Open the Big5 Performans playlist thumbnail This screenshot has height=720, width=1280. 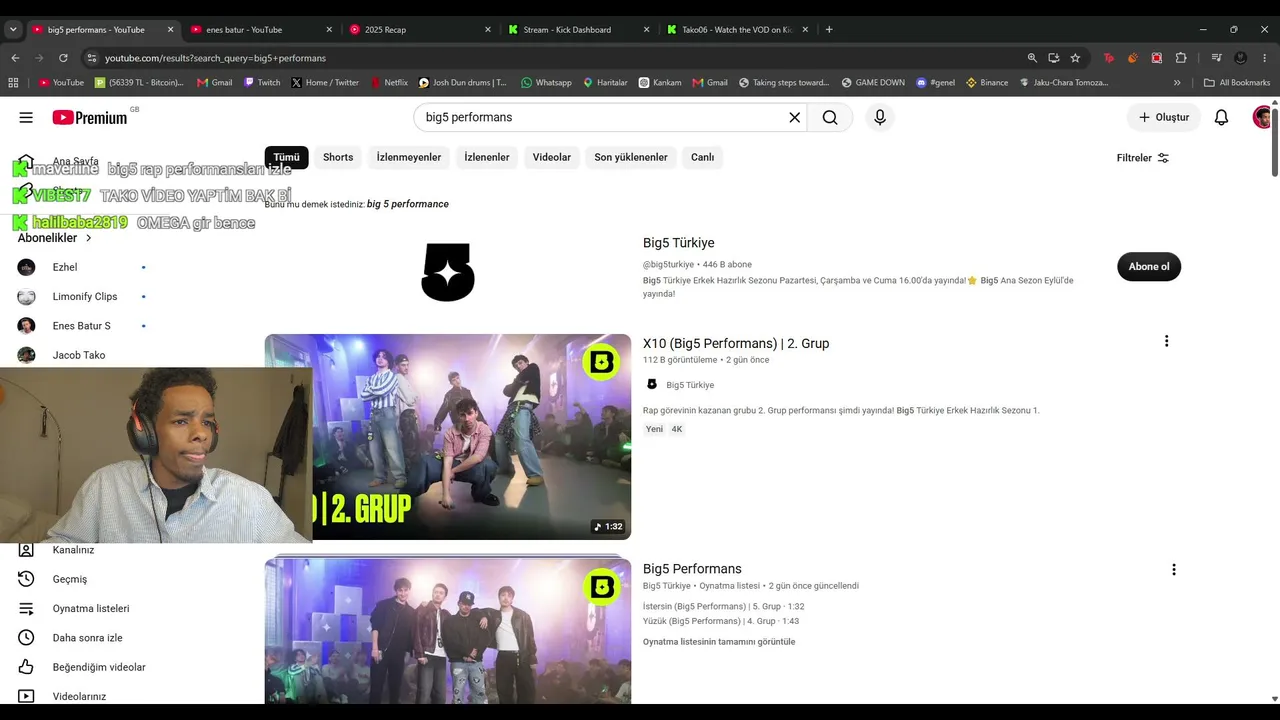448,631
